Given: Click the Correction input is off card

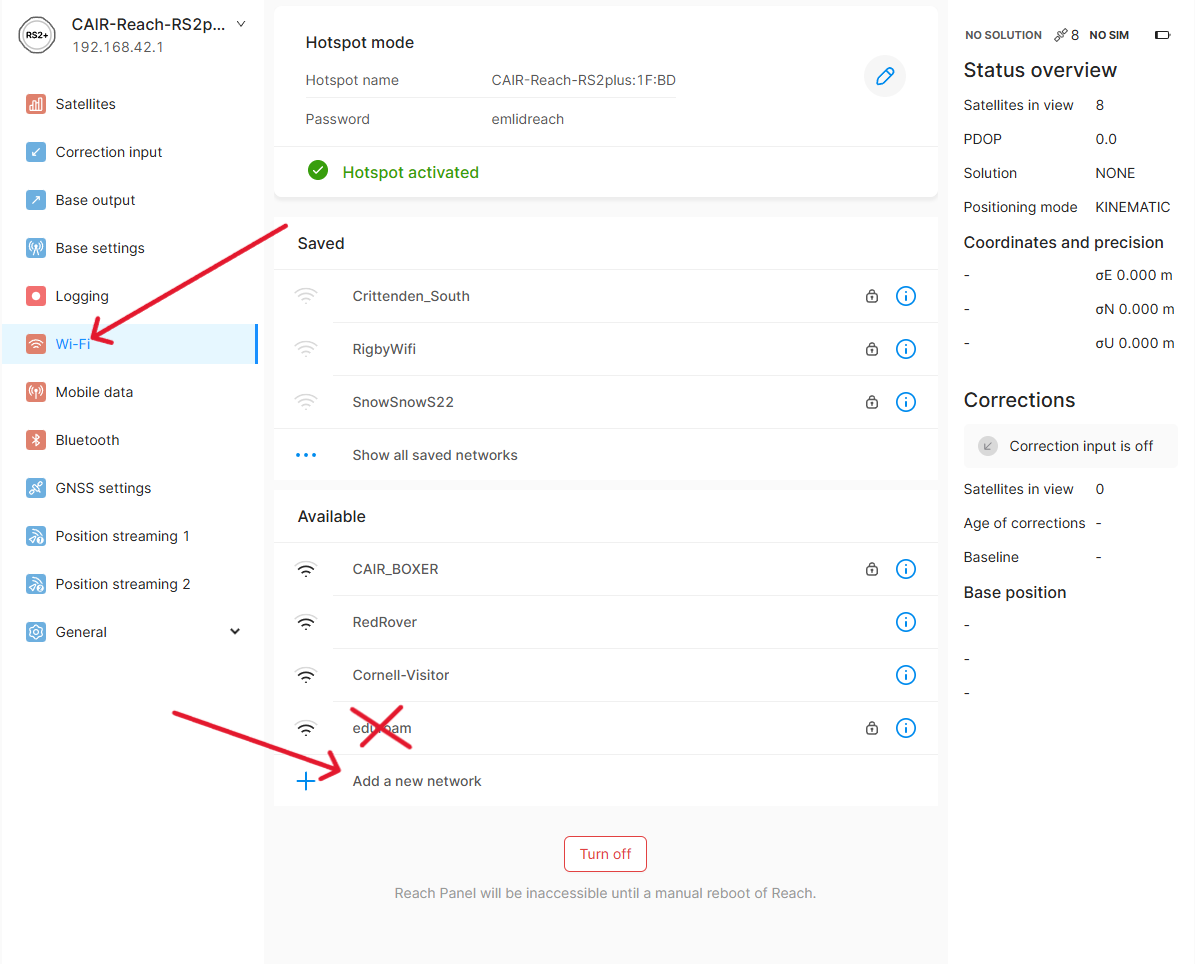Looking at the screenshot, I should pyautogui.click(x=1070, y=446).
